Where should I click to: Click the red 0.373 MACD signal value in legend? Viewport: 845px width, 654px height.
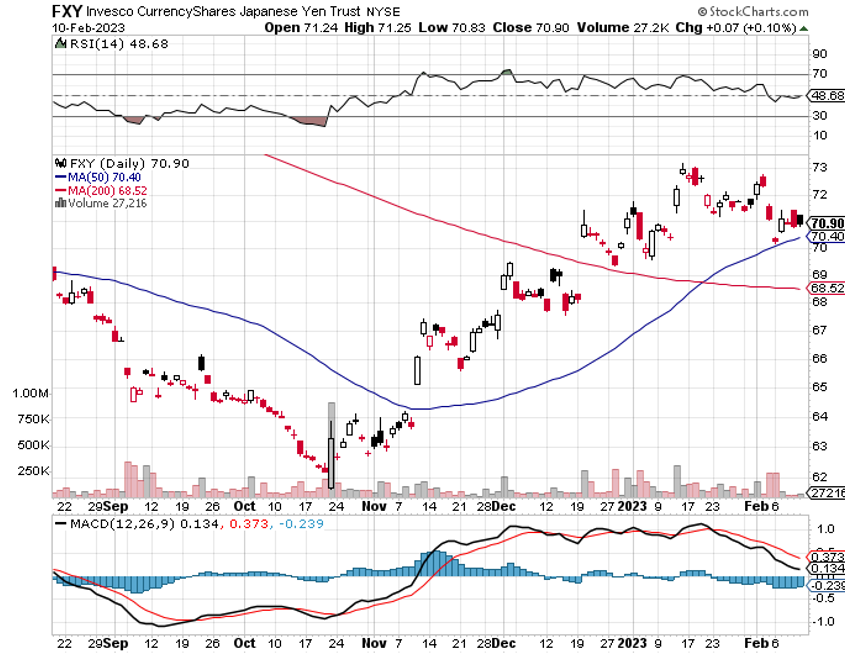pyautogui.click(x=248, y=524)
